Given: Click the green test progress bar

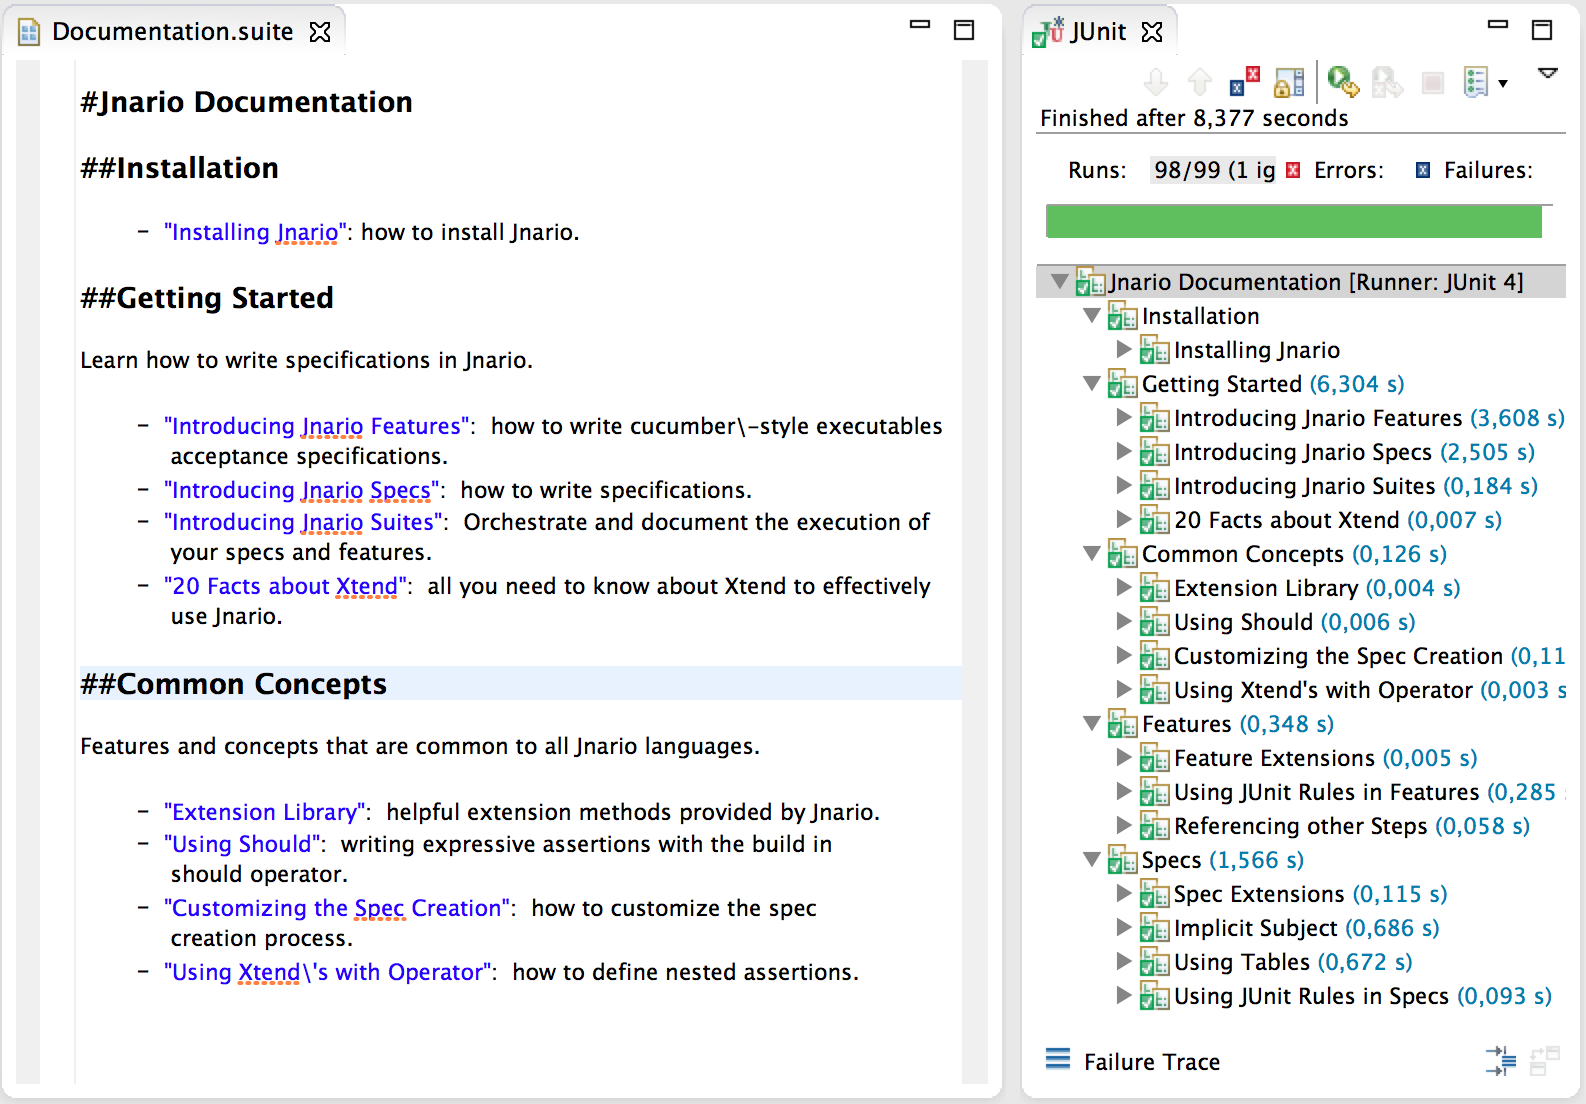Looking at the screenshot, I should click(x=1294, y=221).
